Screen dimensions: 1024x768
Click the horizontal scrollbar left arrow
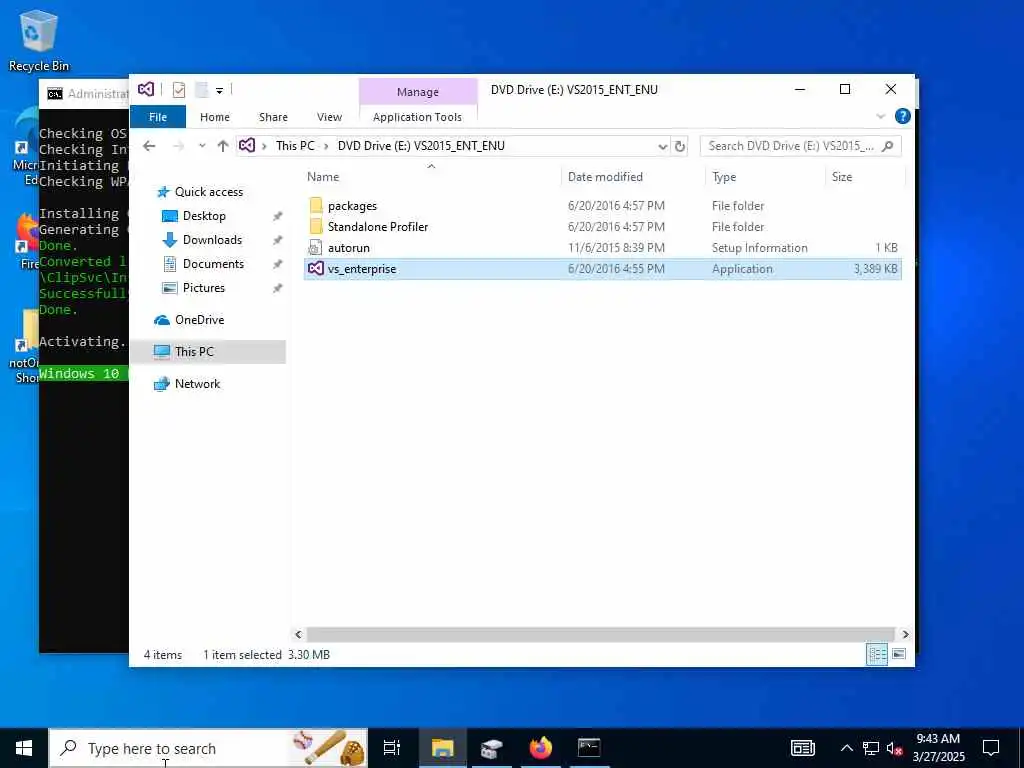pyautogui.click(x=298, y=634)
